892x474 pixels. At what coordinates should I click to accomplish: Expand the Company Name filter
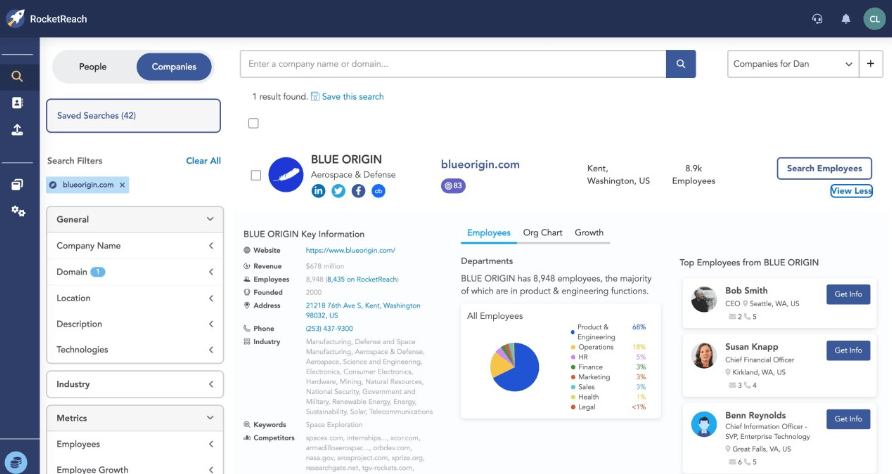[135, 246]
